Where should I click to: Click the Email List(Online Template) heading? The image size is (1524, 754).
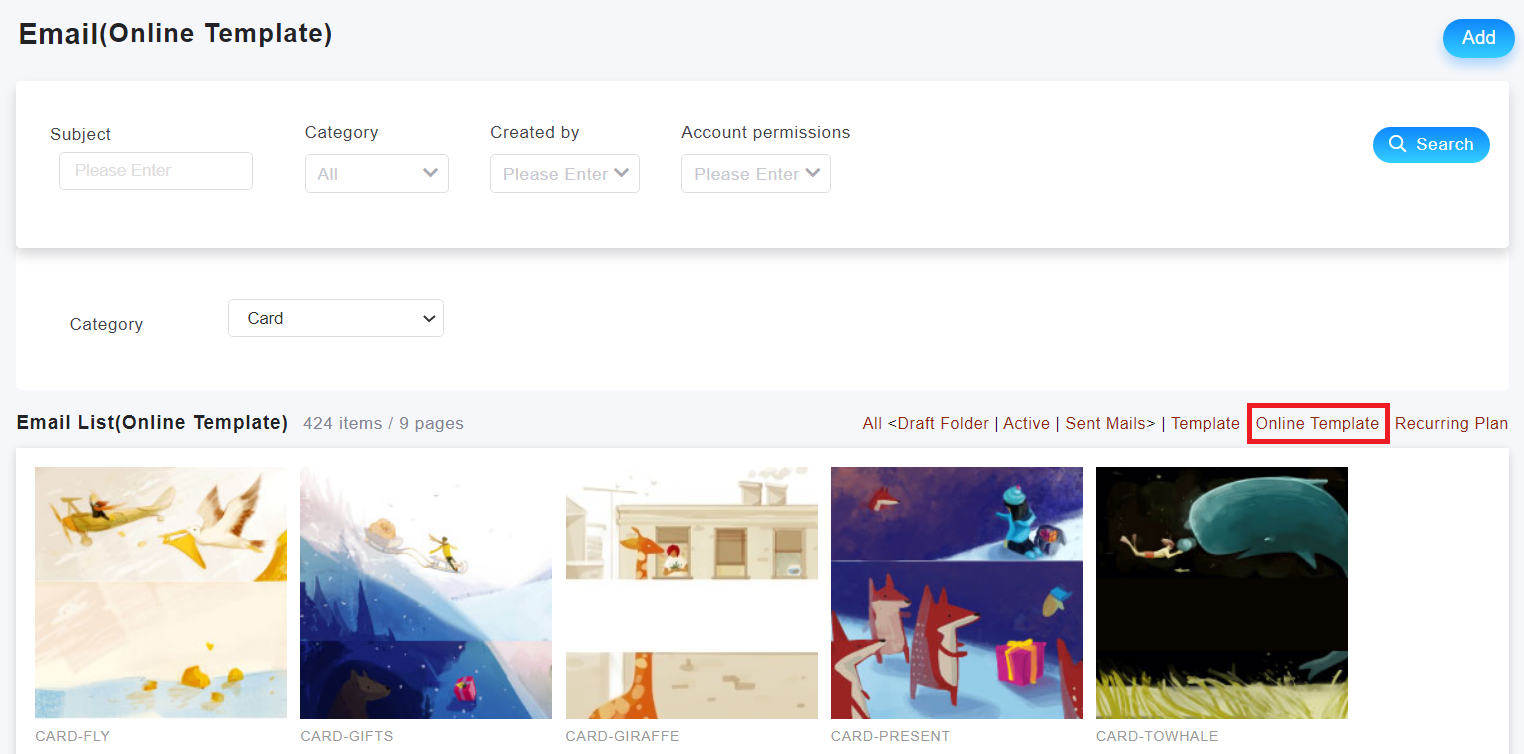(152, 423)
